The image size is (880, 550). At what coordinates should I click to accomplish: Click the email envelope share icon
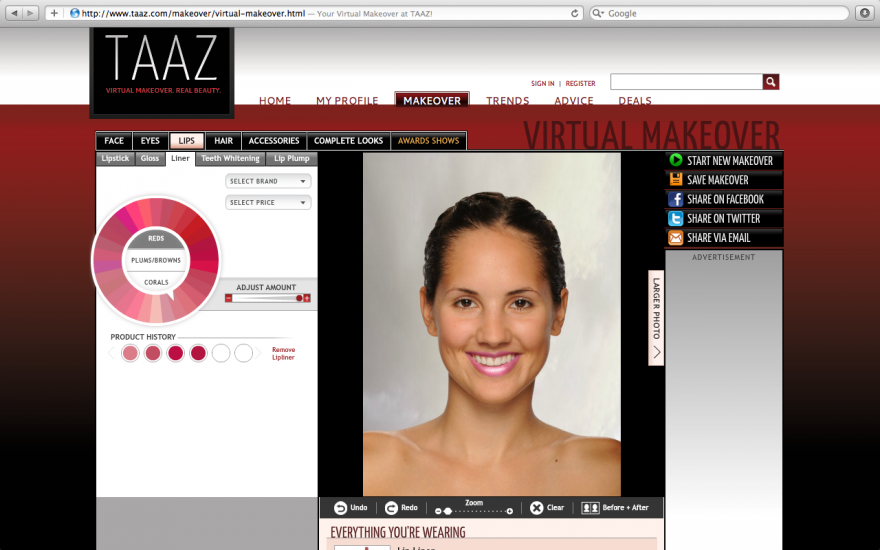[x=676, y=238]
